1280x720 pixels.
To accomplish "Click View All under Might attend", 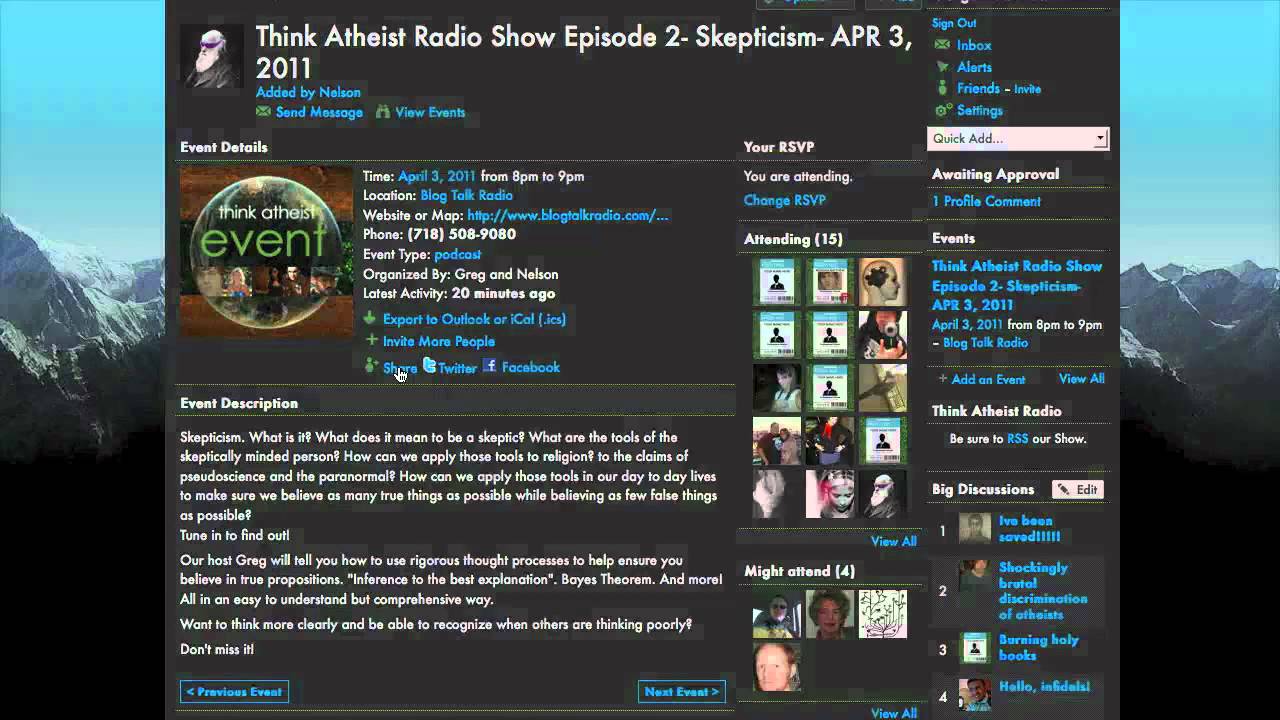I will tap(893, 713).
